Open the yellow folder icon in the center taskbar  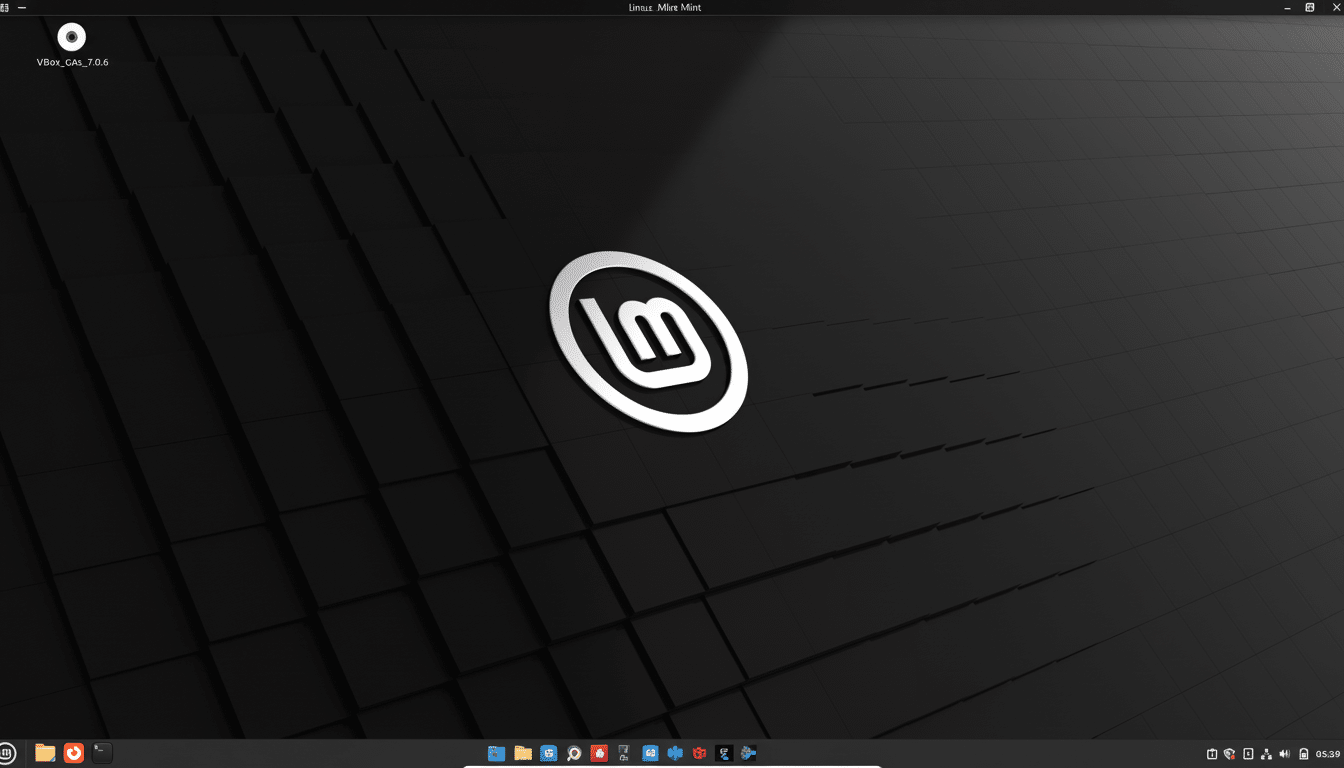tap(522, 753)
